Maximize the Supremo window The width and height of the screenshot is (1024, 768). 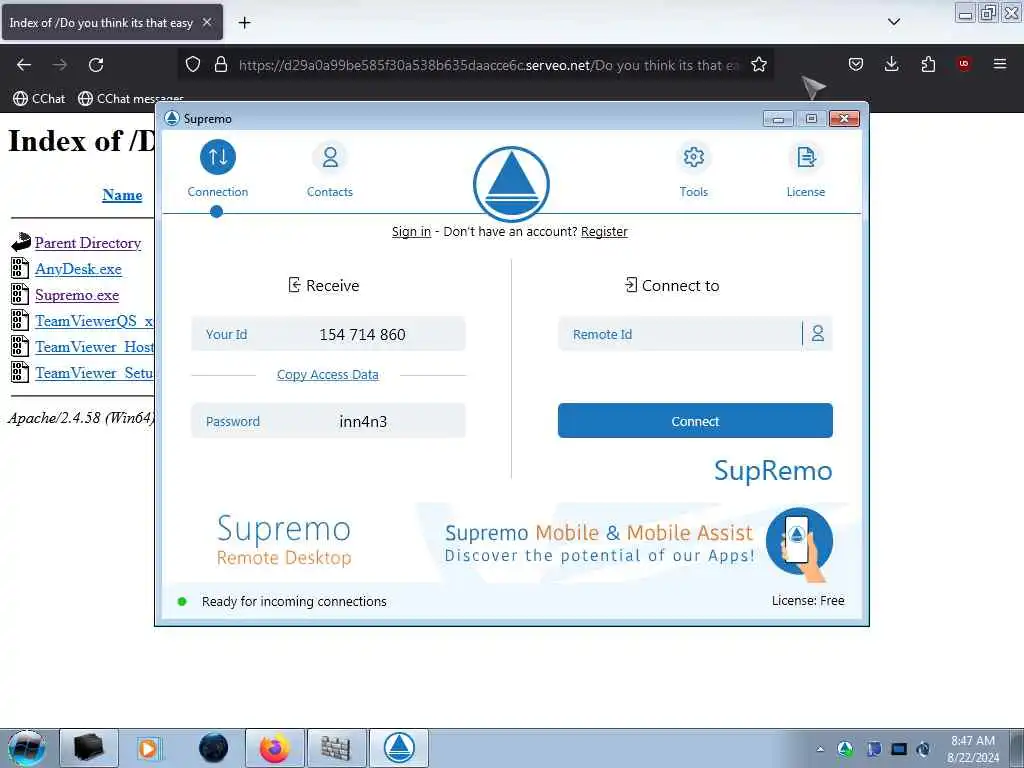(811, 119)
